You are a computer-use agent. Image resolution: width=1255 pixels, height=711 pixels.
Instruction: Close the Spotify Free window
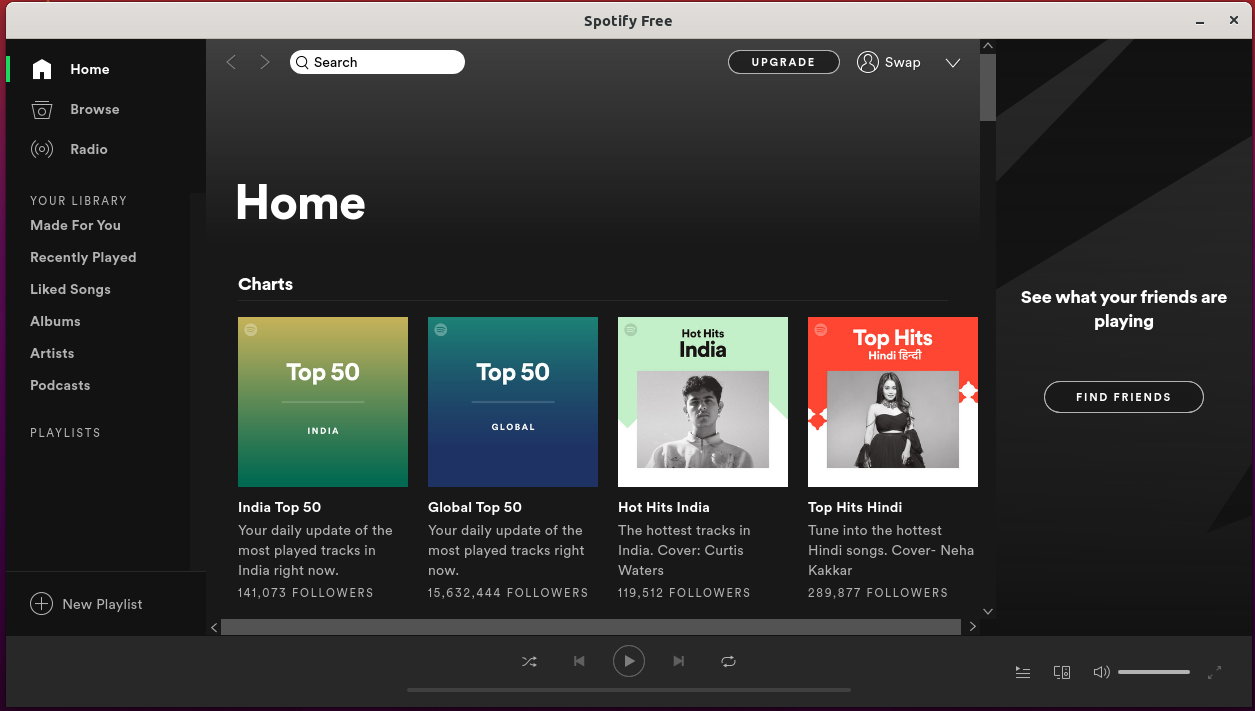(x=1233, y=21)
